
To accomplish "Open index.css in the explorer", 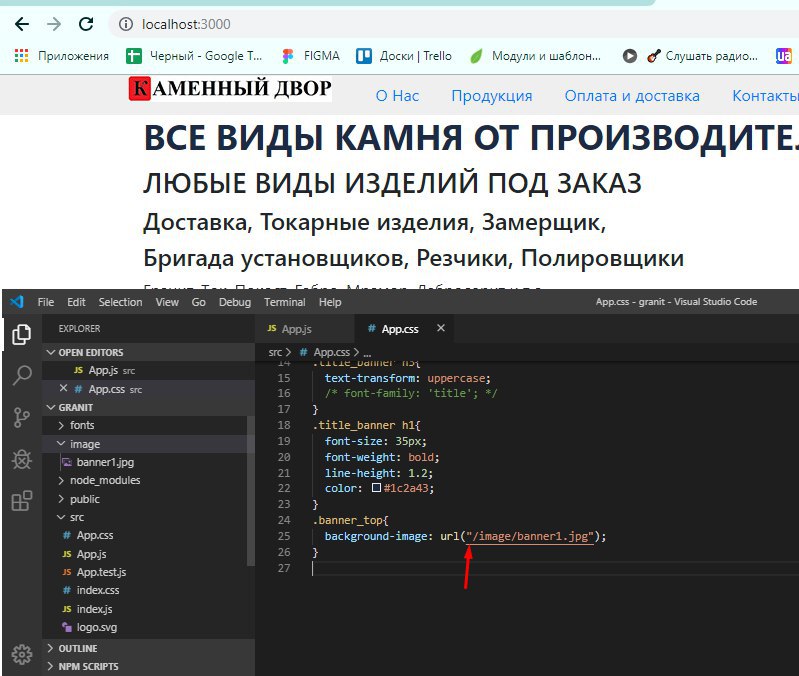I will click(x=145, y=590).
